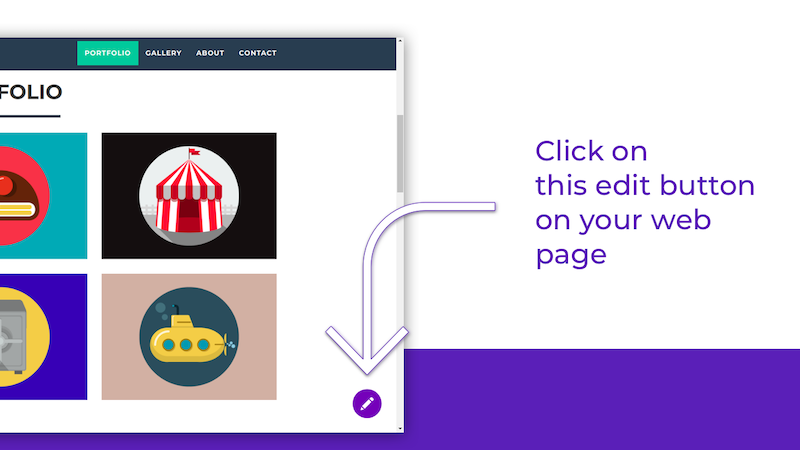Image resolution: width=800 pixels, height=450 pixels.
Task: Open the circus tent portfolio thumbnail
Action: tap(189, 196)
